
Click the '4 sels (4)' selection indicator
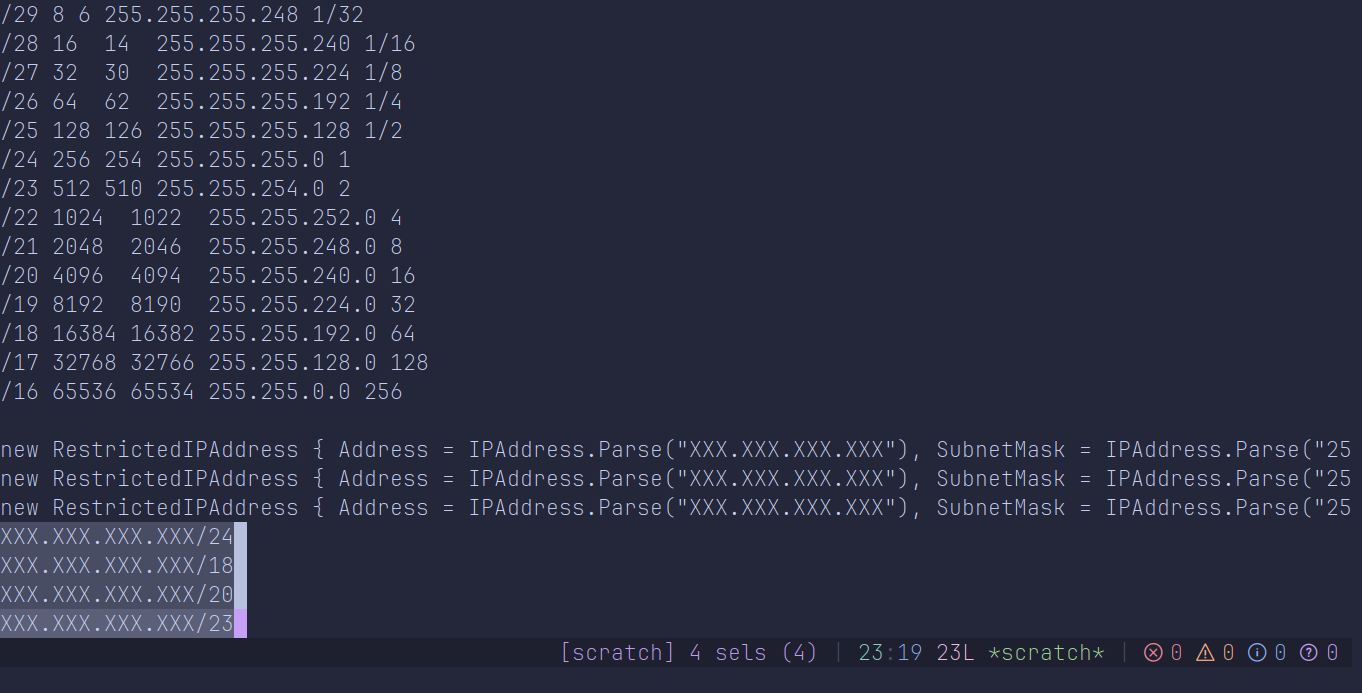click(x=753, y=653)
